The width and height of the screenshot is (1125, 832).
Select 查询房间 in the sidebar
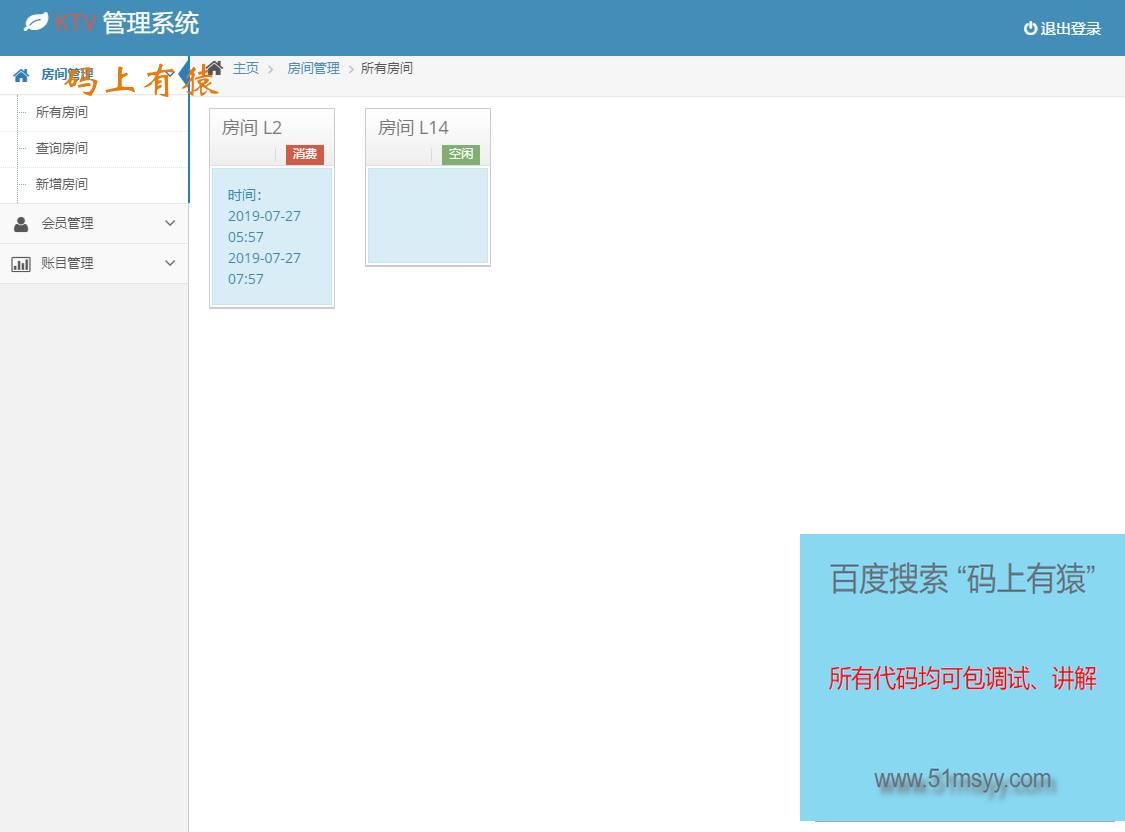pyautogui.click(x=60, y=147)
